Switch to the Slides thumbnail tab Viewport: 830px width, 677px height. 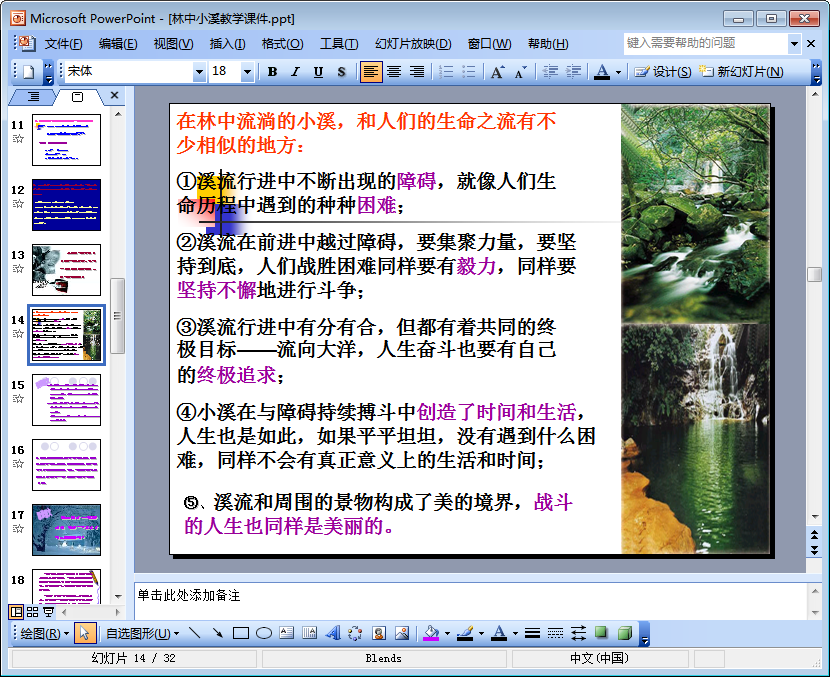coord(77,96)
